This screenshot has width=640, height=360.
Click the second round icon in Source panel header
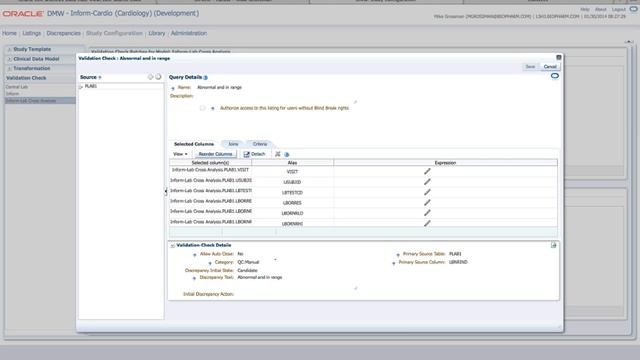pyautogui.click(x=158, y=77)
